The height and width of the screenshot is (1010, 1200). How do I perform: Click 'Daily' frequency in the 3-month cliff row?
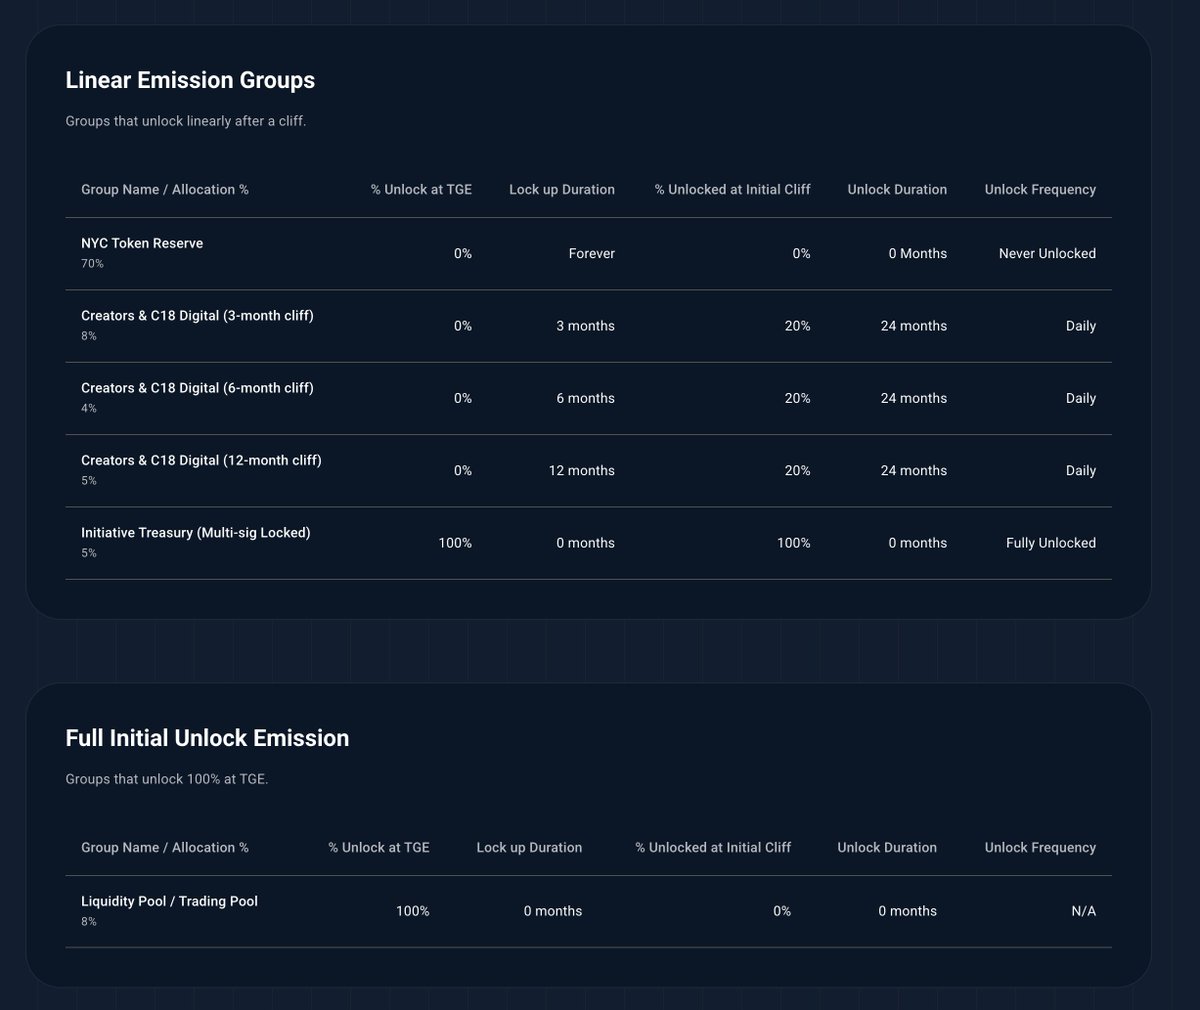[x=1081, y=326]
